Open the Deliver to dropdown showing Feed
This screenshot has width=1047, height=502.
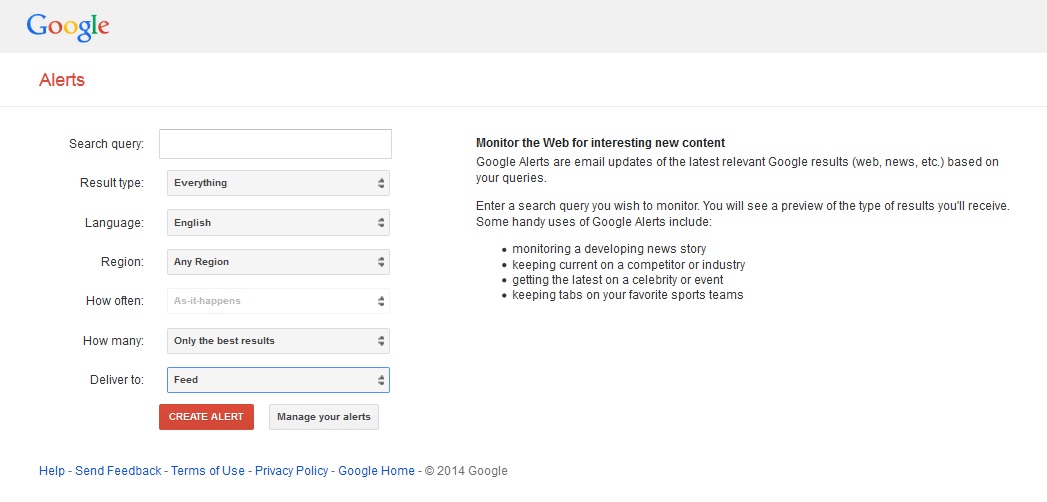tap(278, 380)
